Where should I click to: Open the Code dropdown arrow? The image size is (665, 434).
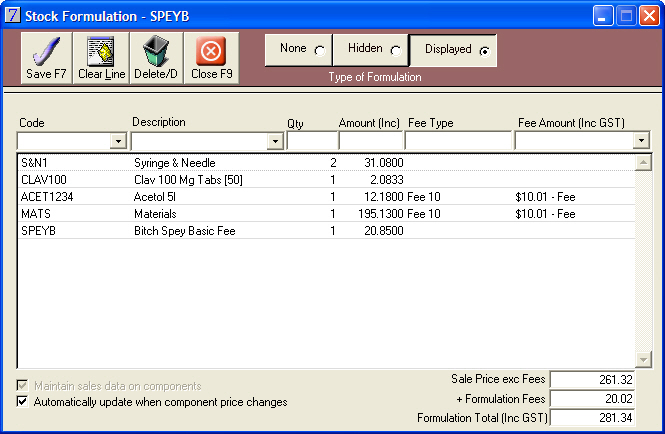pos(118,141)
